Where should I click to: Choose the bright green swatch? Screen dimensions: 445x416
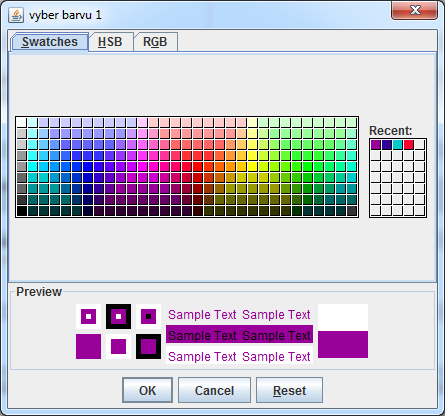(308, 167)
